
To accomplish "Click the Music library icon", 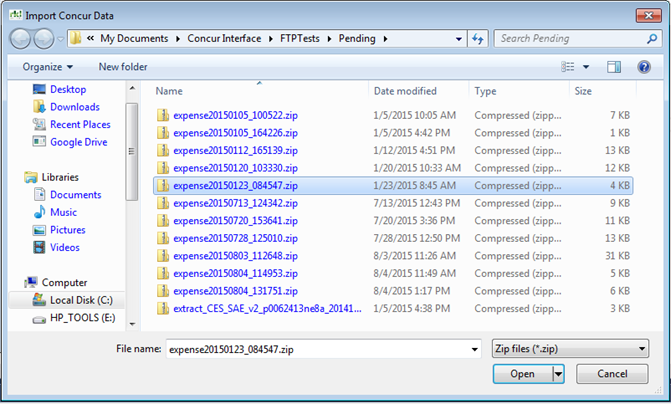I will pyautogui.click(x=39, y=212).
